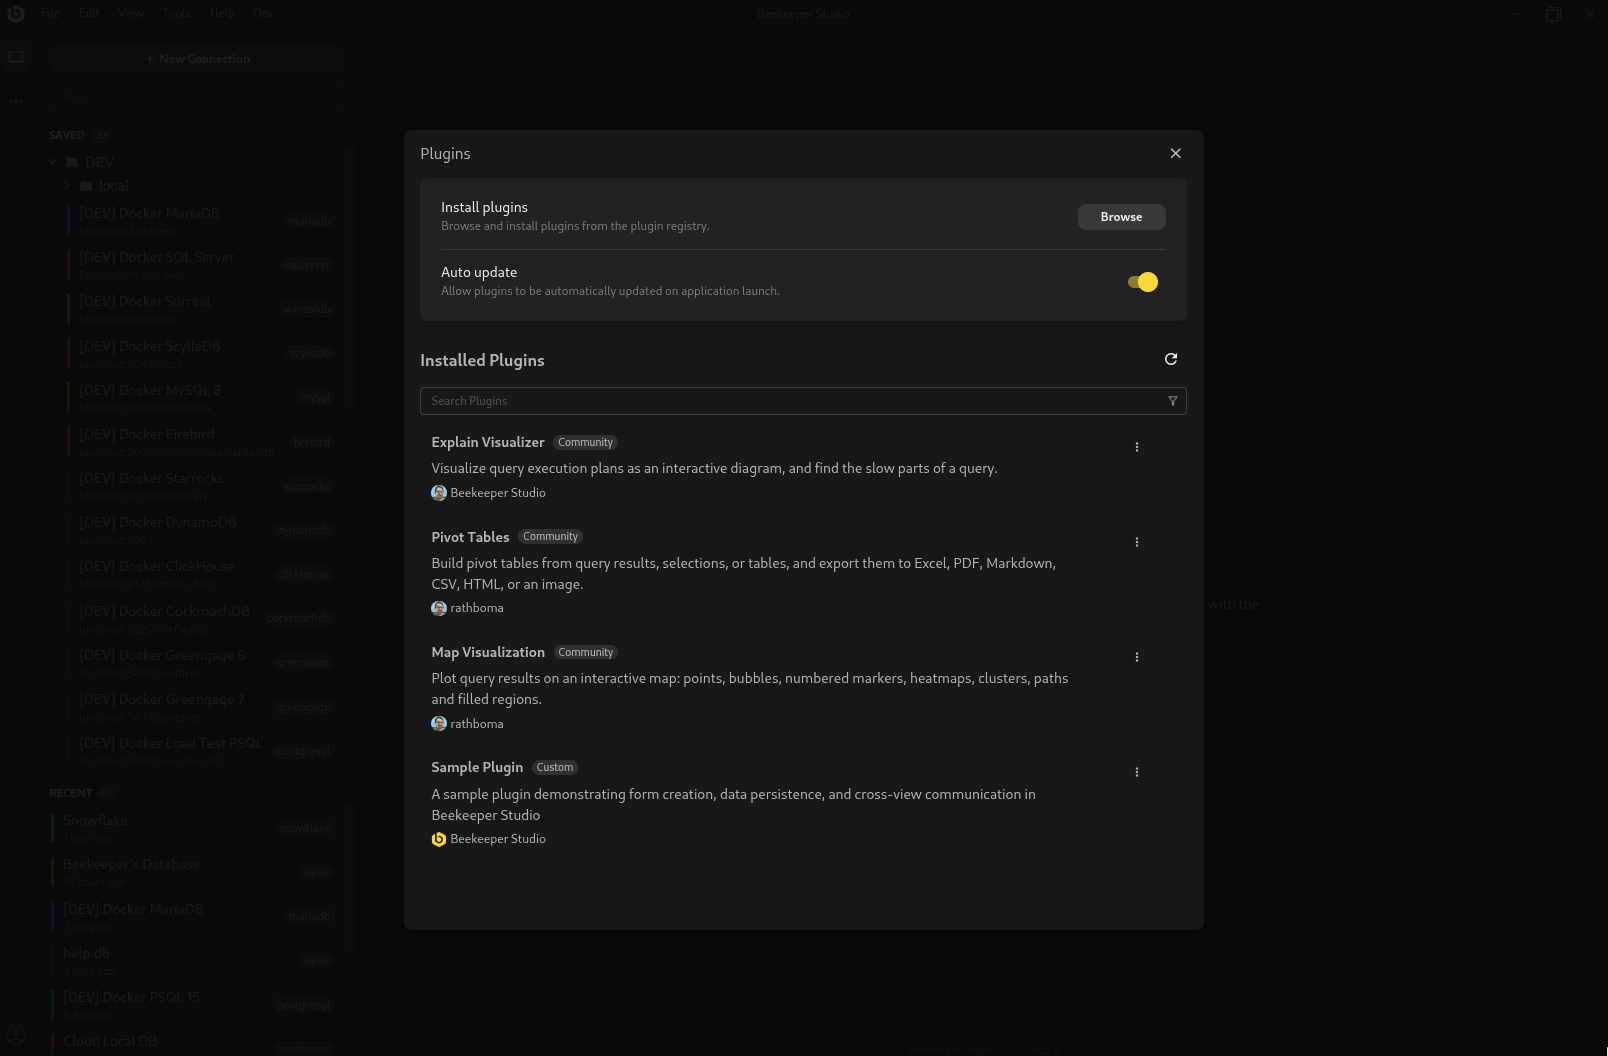The image size is (1608, 1056).
Task: Click the Community badge of Explain Visualizer
Action: point(585,442)
